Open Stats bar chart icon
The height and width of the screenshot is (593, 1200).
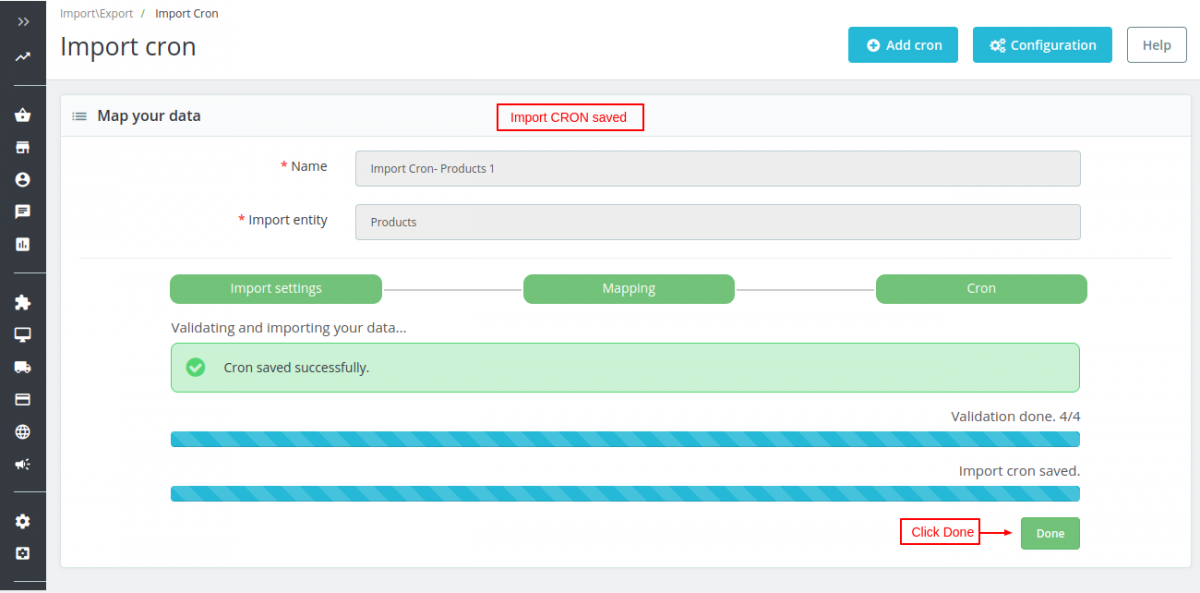(23, 244)
